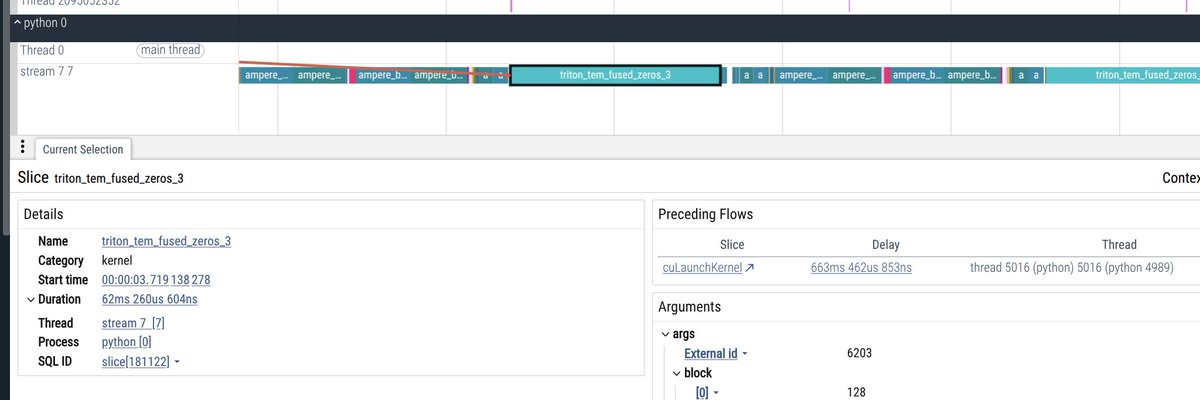Click the Thread column header in Preceding Flows
Image resolution: width=1200 pixels, height=400 pixels.
[1119, 244]
